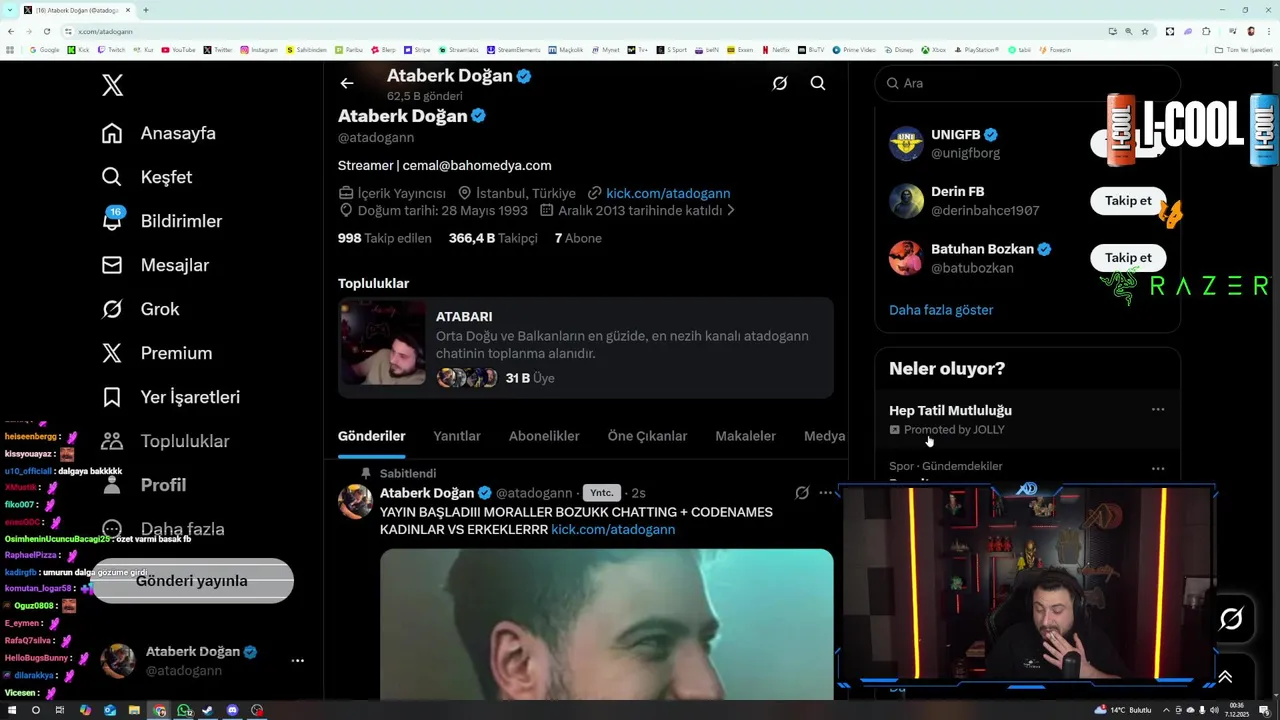Reload the page in Chrome
Viewport: 1280px width, 720px height.
[x=49, y=31]
